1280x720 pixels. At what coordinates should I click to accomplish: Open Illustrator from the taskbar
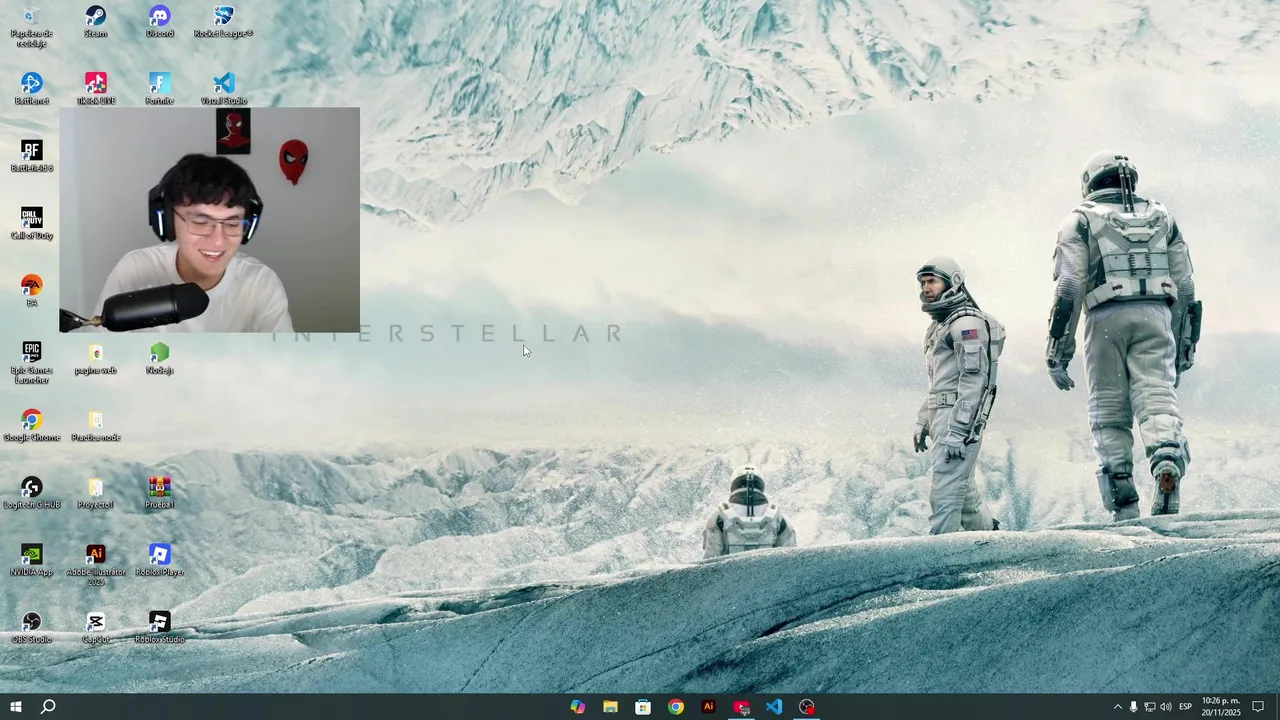tap(708, 707)
